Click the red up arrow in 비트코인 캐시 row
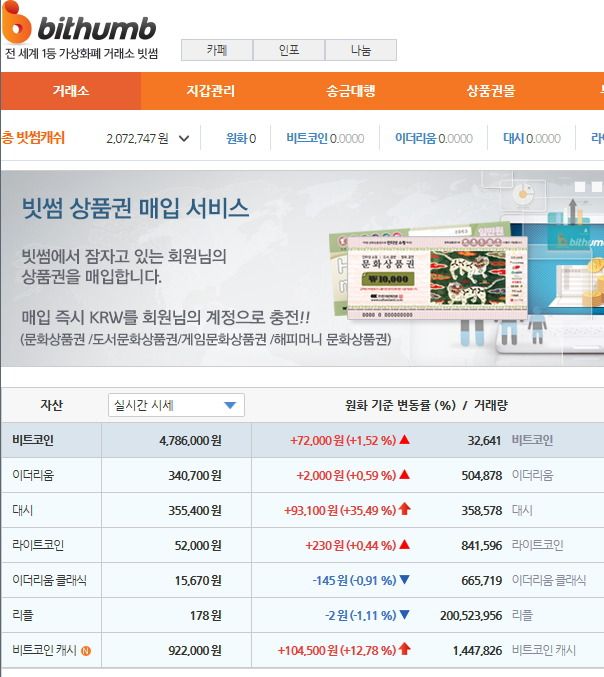Screen dimensions: 604x677 (405, 649)
